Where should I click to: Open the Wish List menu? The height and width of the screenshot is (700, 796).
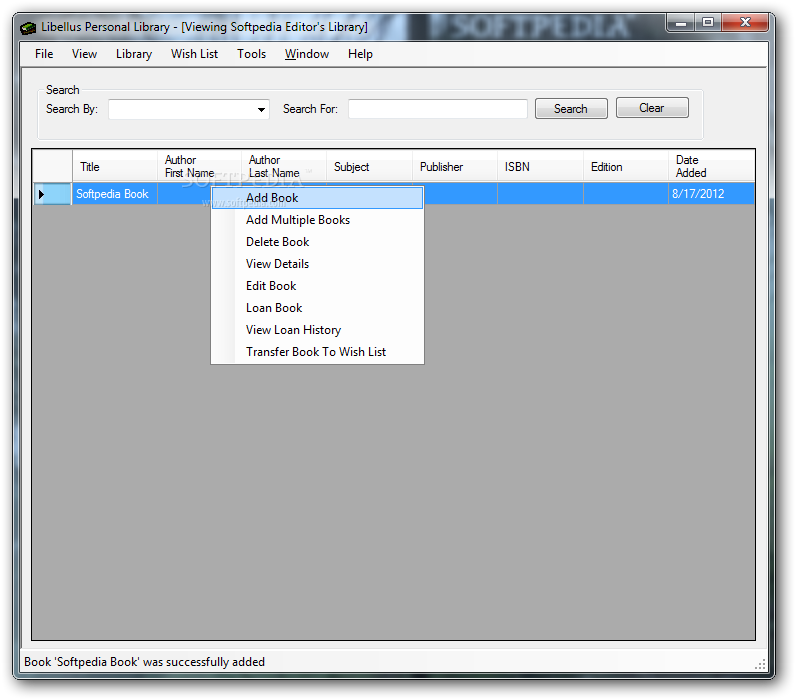(194, 54)
